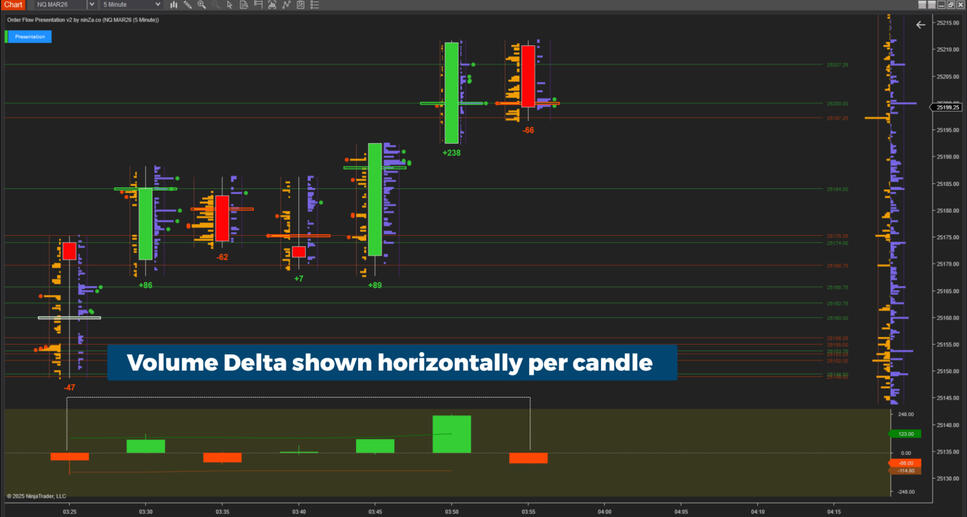
Task: Open the Chart Trader icon
Action: tap(258, 5)
